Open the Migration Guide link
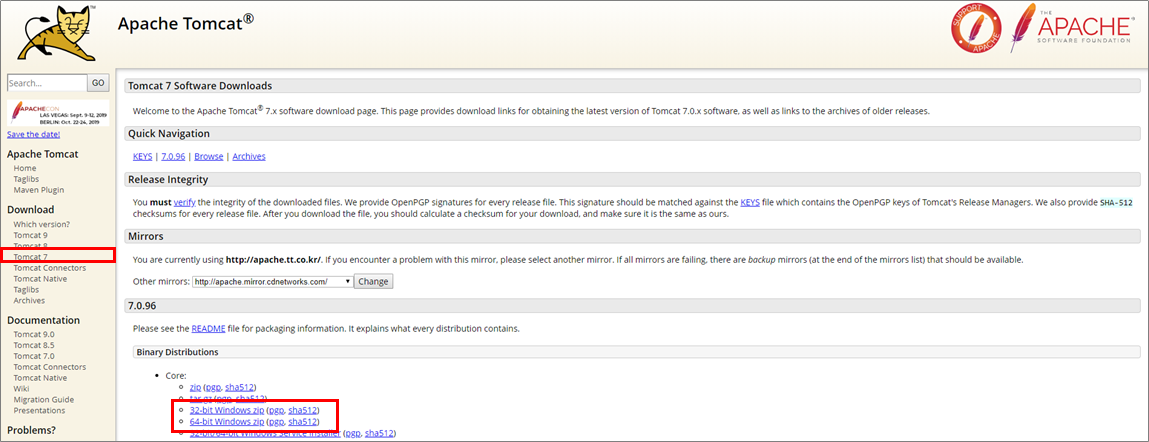Viewport: 1149px width, 442px height. tap(43, 400)
